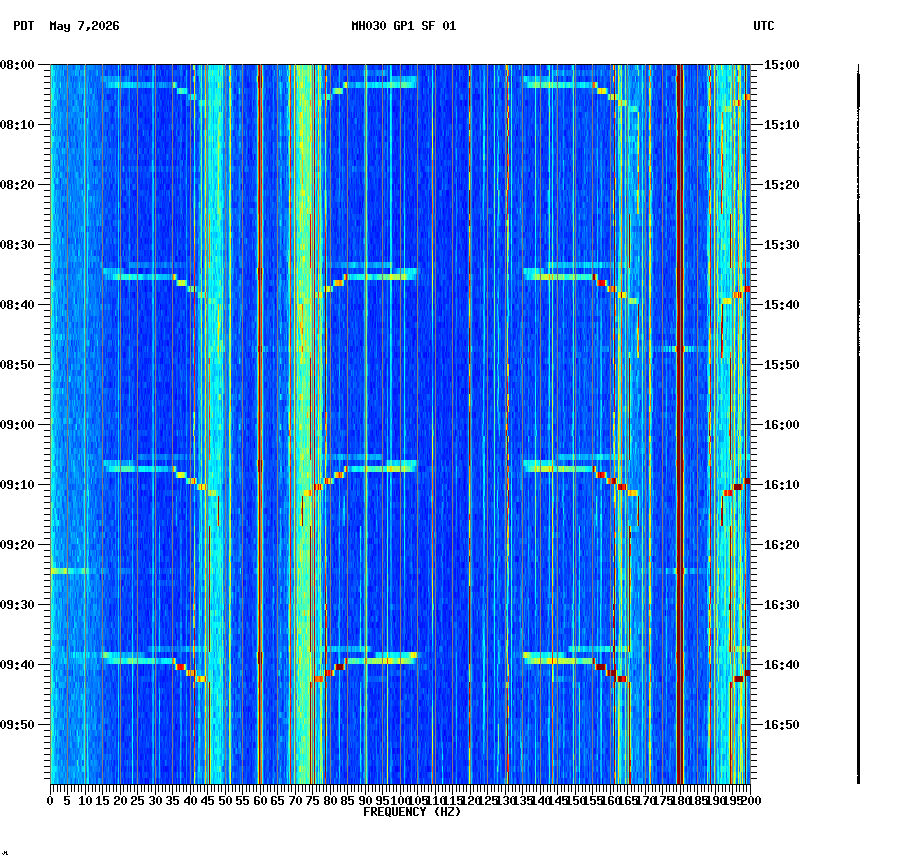The height and width of the screenshot is (864, 902).
Task: Pick the 16:10 UTC time label
Action: [x=782, y=485]
